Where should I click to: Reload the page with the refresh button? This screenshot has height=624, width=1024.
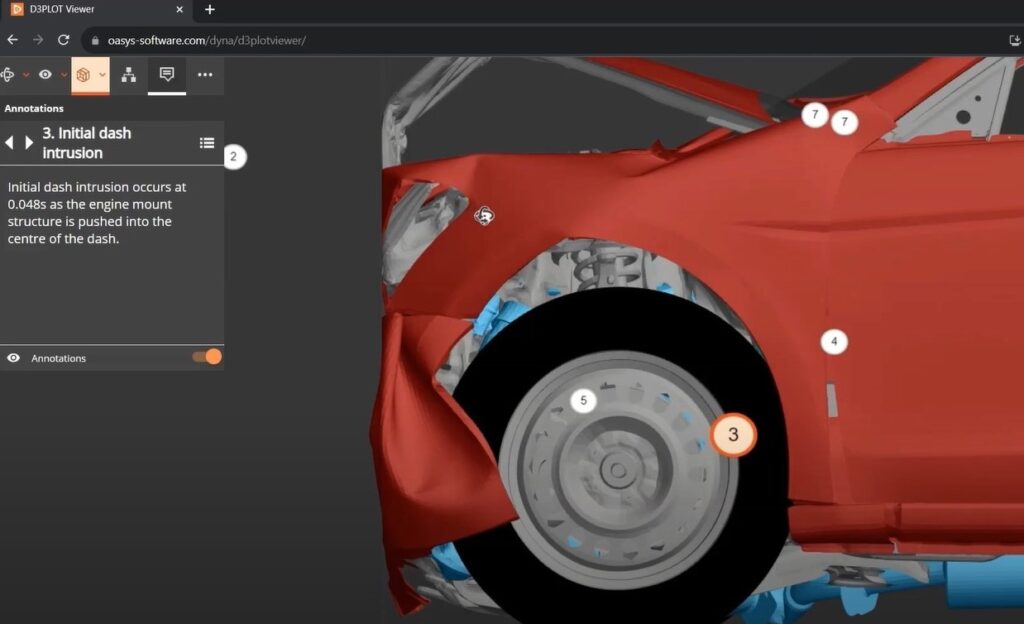(x=63, y=40)
